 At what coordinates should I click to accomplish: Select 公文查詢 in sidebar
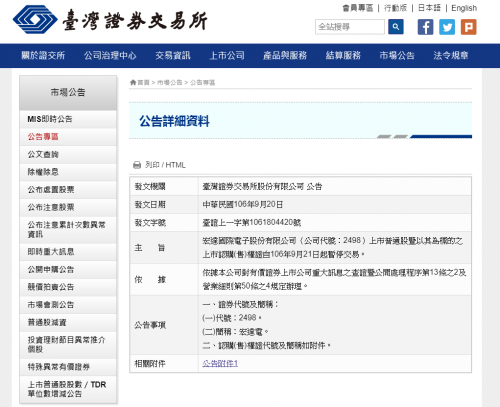[68, 154]
